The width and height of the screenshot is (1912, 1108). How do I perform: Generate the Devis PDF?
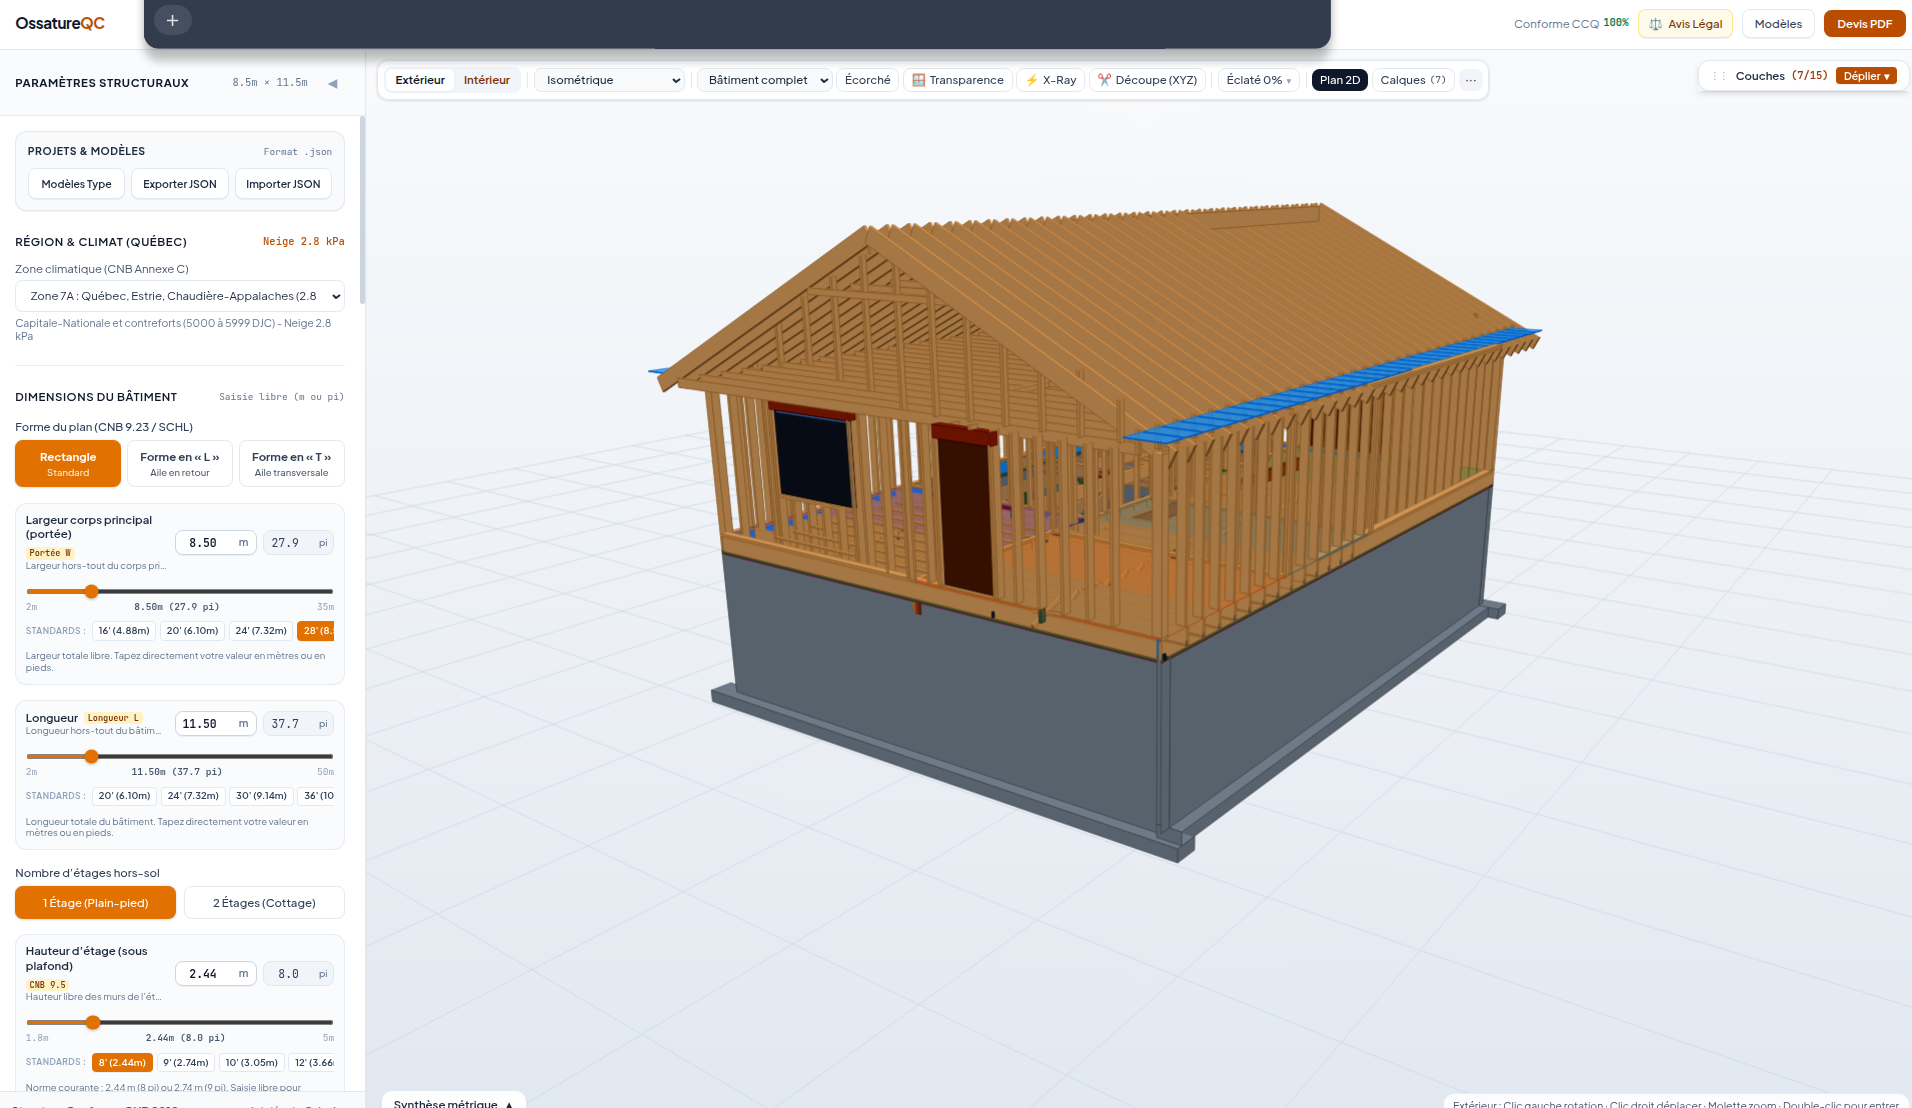[x=1864, y=24]
